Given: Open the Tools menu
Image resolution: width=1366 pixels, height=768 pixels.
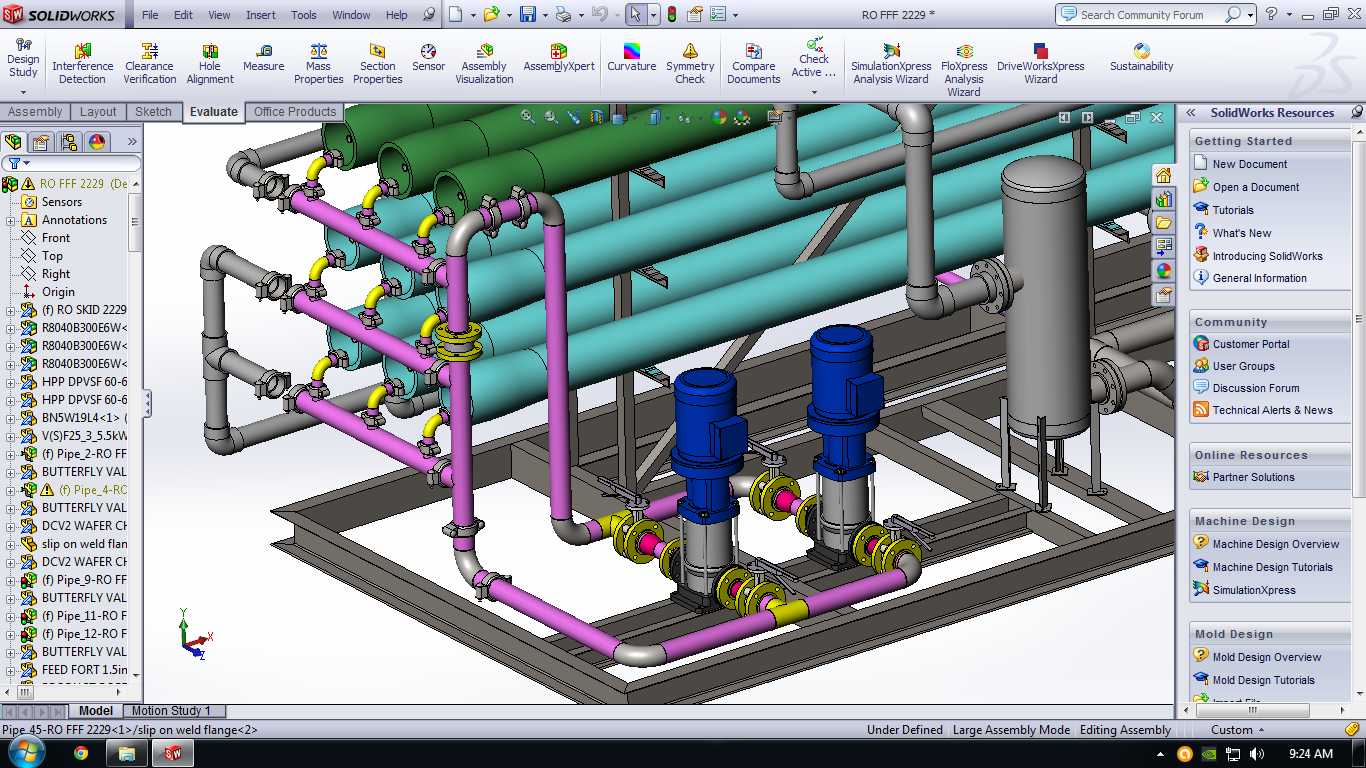Looking at the screenshot, I should [x=304, y=15].
